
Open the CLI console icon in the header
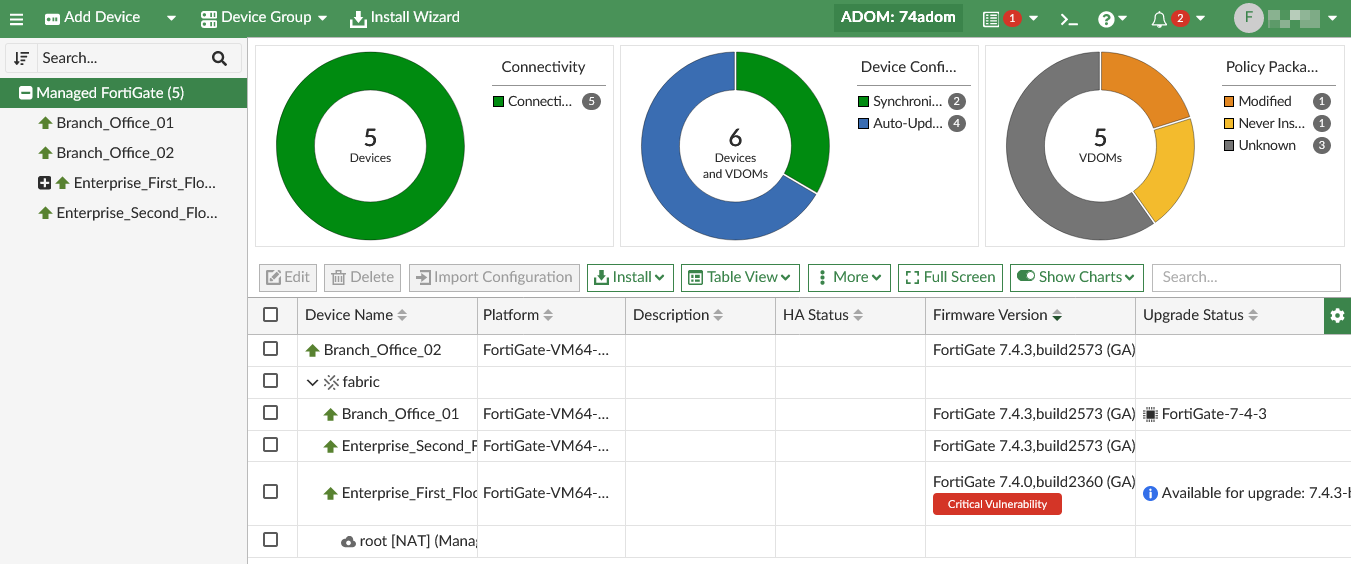(1069, 18)
